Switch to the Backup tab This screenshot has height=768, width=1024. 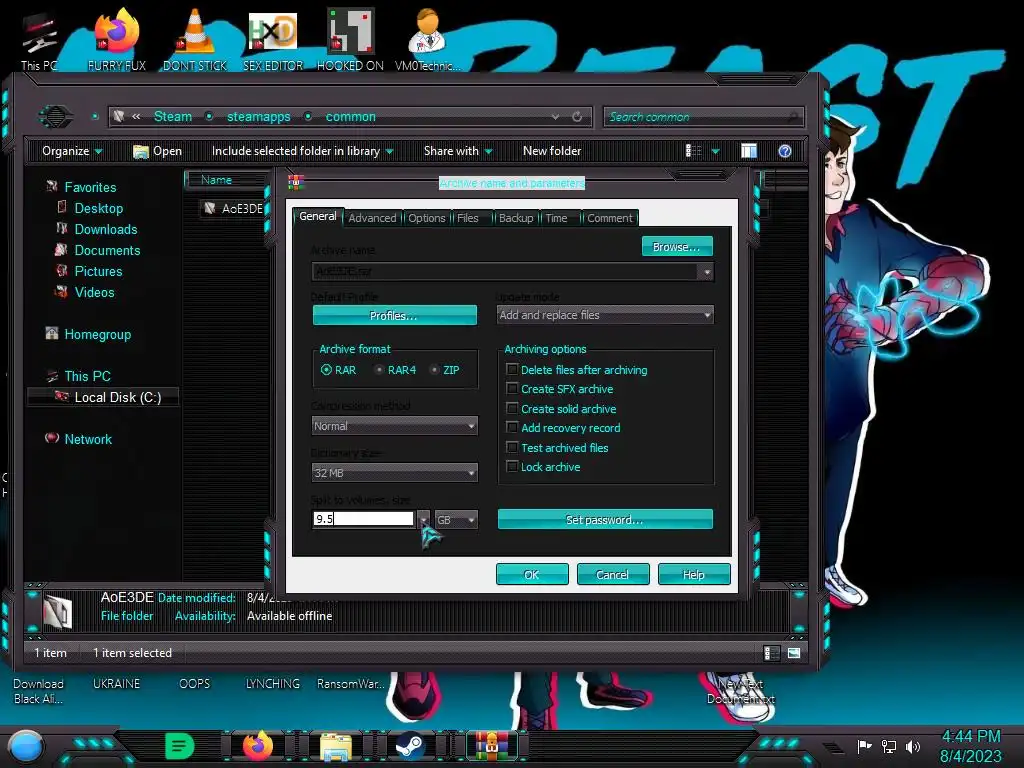(516, 218)
